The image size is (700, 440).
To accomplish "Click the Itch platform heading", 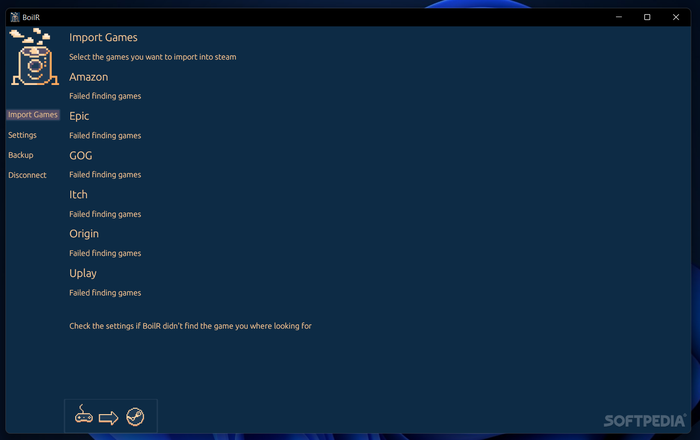I will click(x=78, y=195).
